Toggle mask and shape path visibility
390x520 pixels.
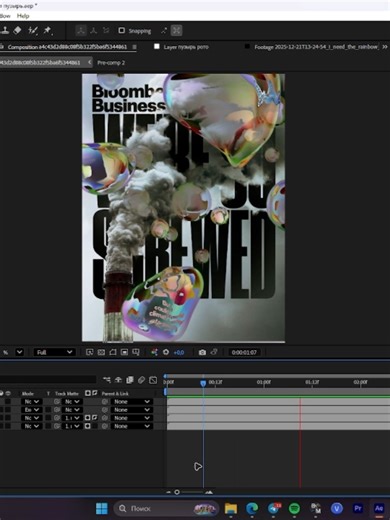[x=113, y=352]
